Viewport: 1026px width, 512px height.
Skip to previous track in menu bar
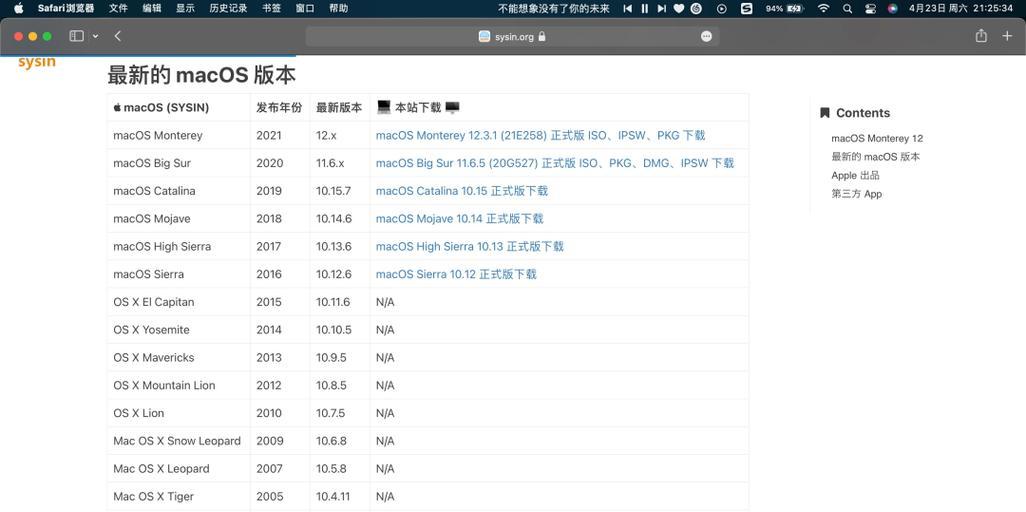(x=628, y=9)
